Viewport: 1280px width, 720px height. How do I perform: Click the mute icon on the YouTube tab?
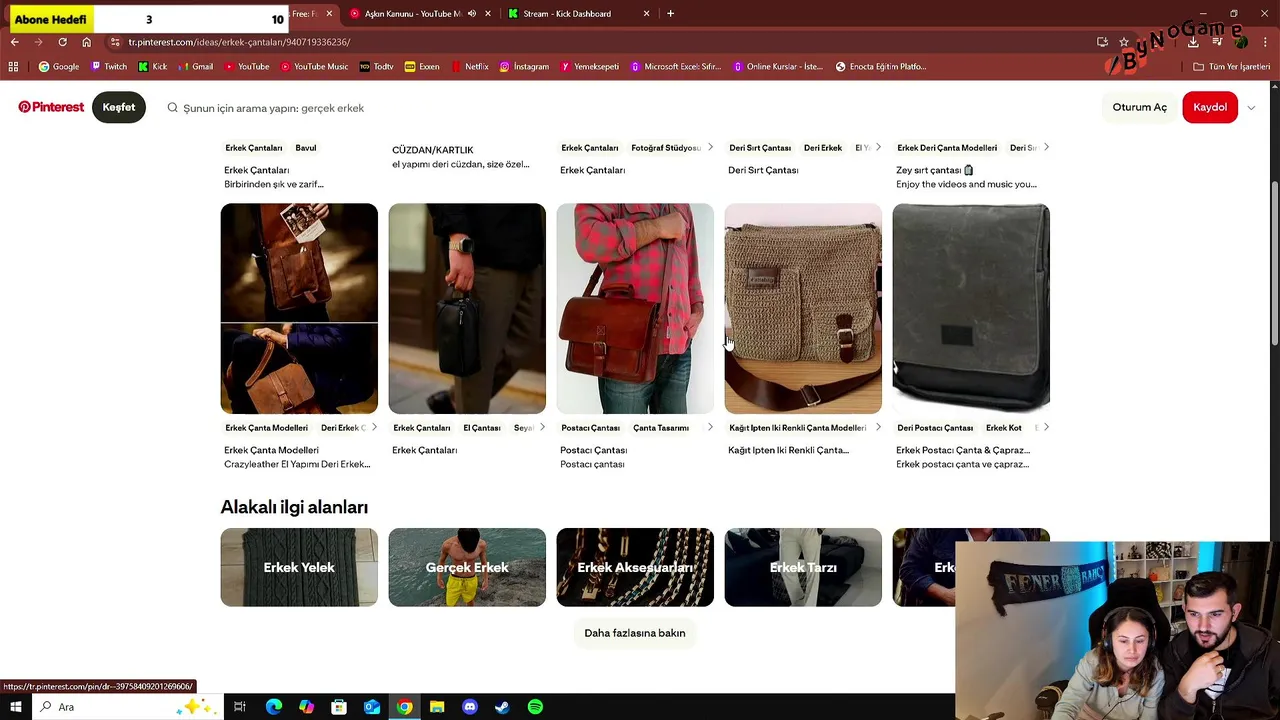472,14
